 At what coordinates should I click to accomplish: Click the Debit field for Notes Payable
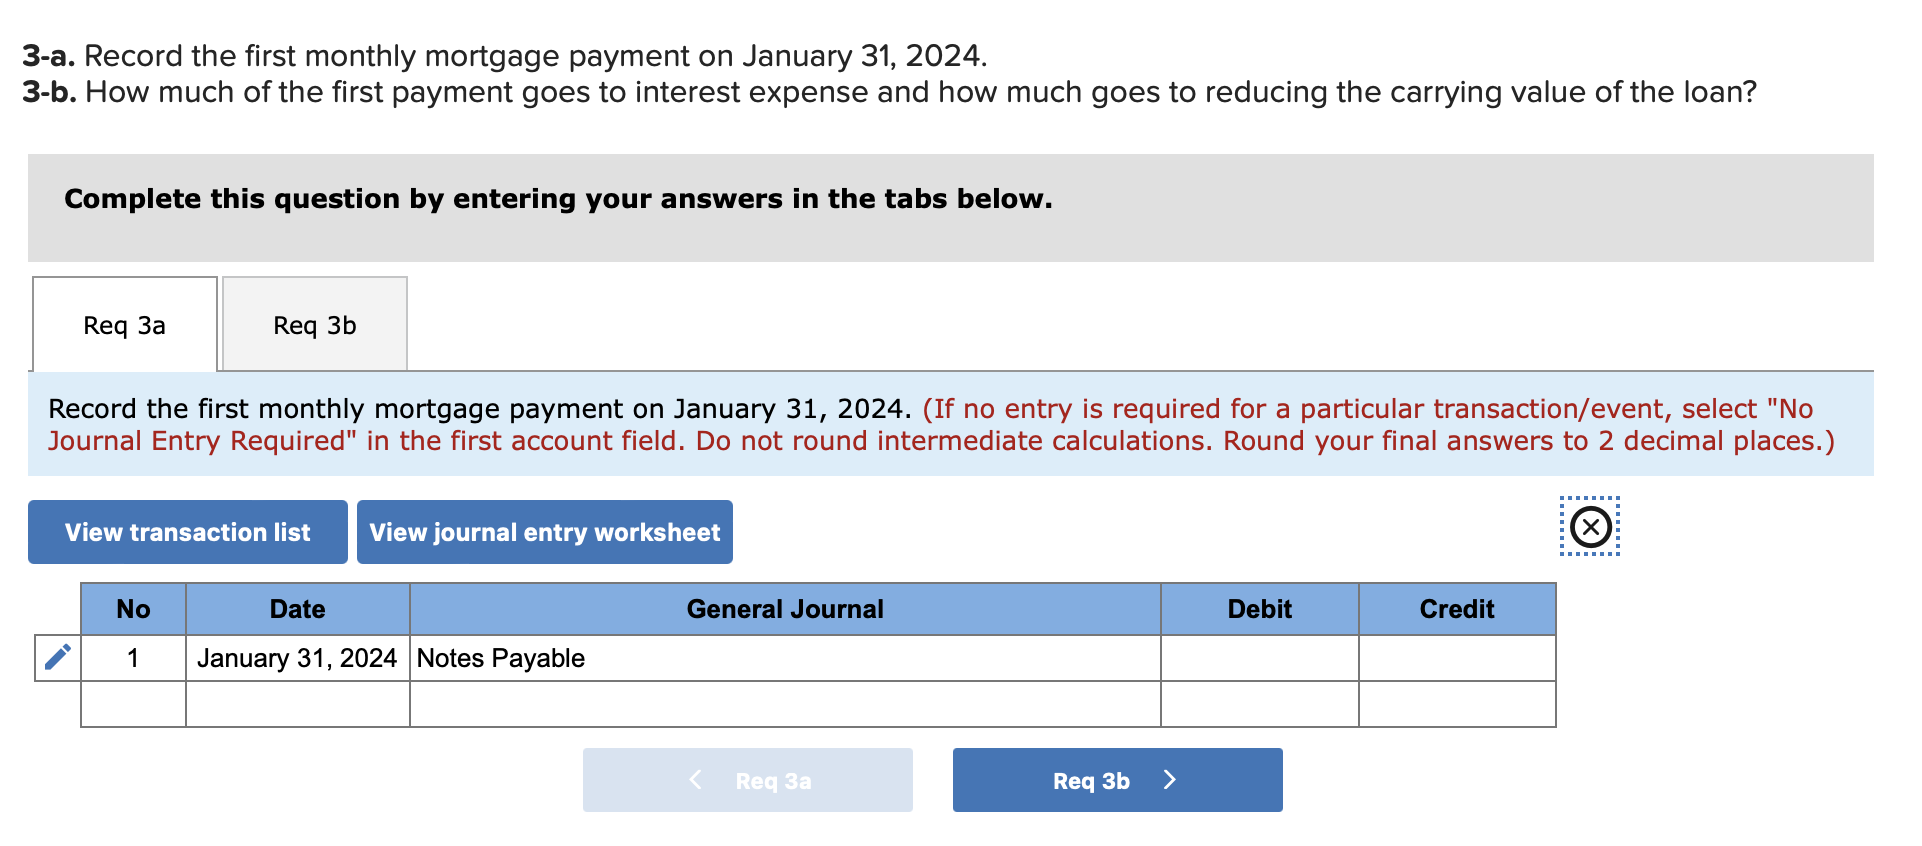coord(1258,657)
